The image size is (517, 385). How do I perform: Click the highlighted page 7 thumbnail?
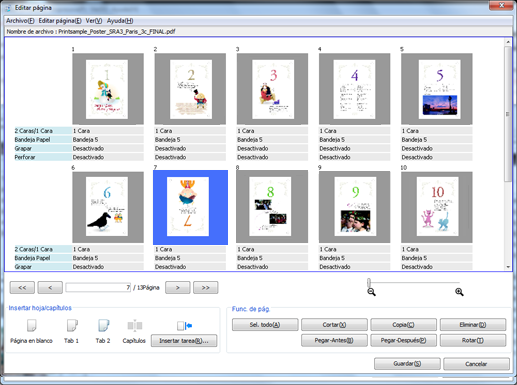pyautogui.click(x=190, y=207)
